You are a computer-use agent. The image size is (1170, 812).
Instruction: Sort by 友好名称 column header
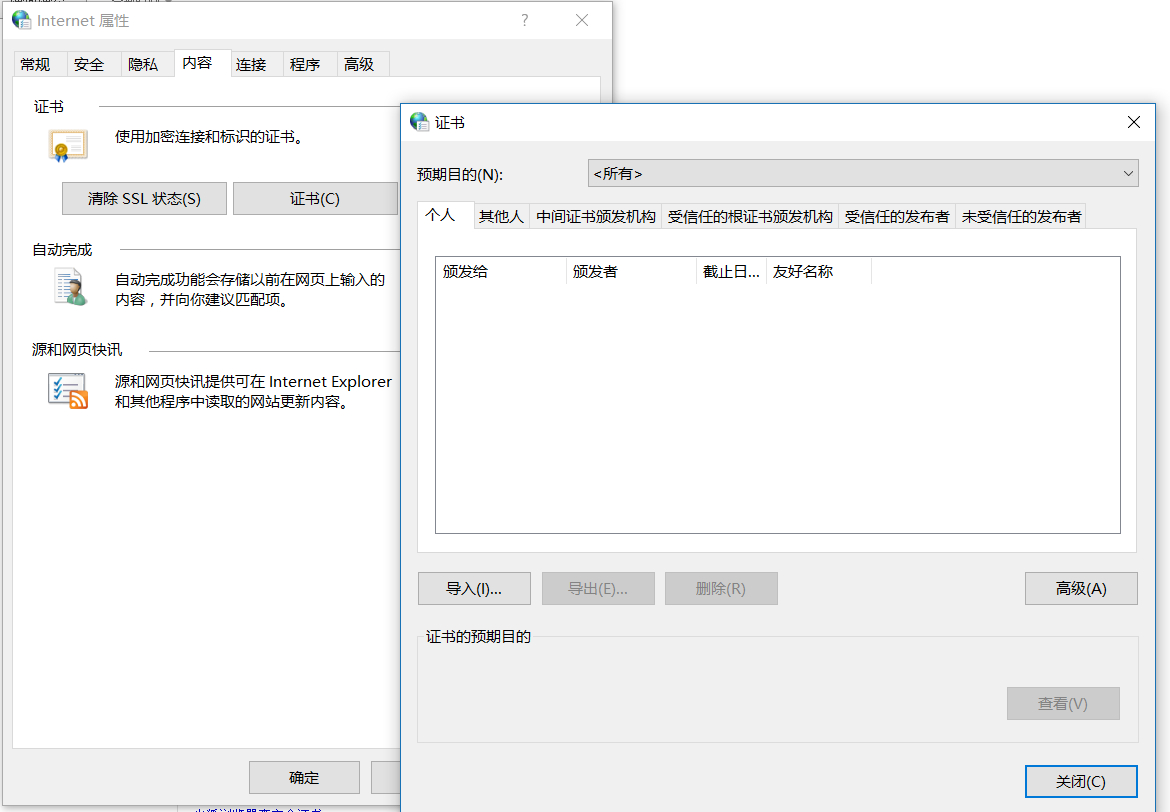[819, 272]
